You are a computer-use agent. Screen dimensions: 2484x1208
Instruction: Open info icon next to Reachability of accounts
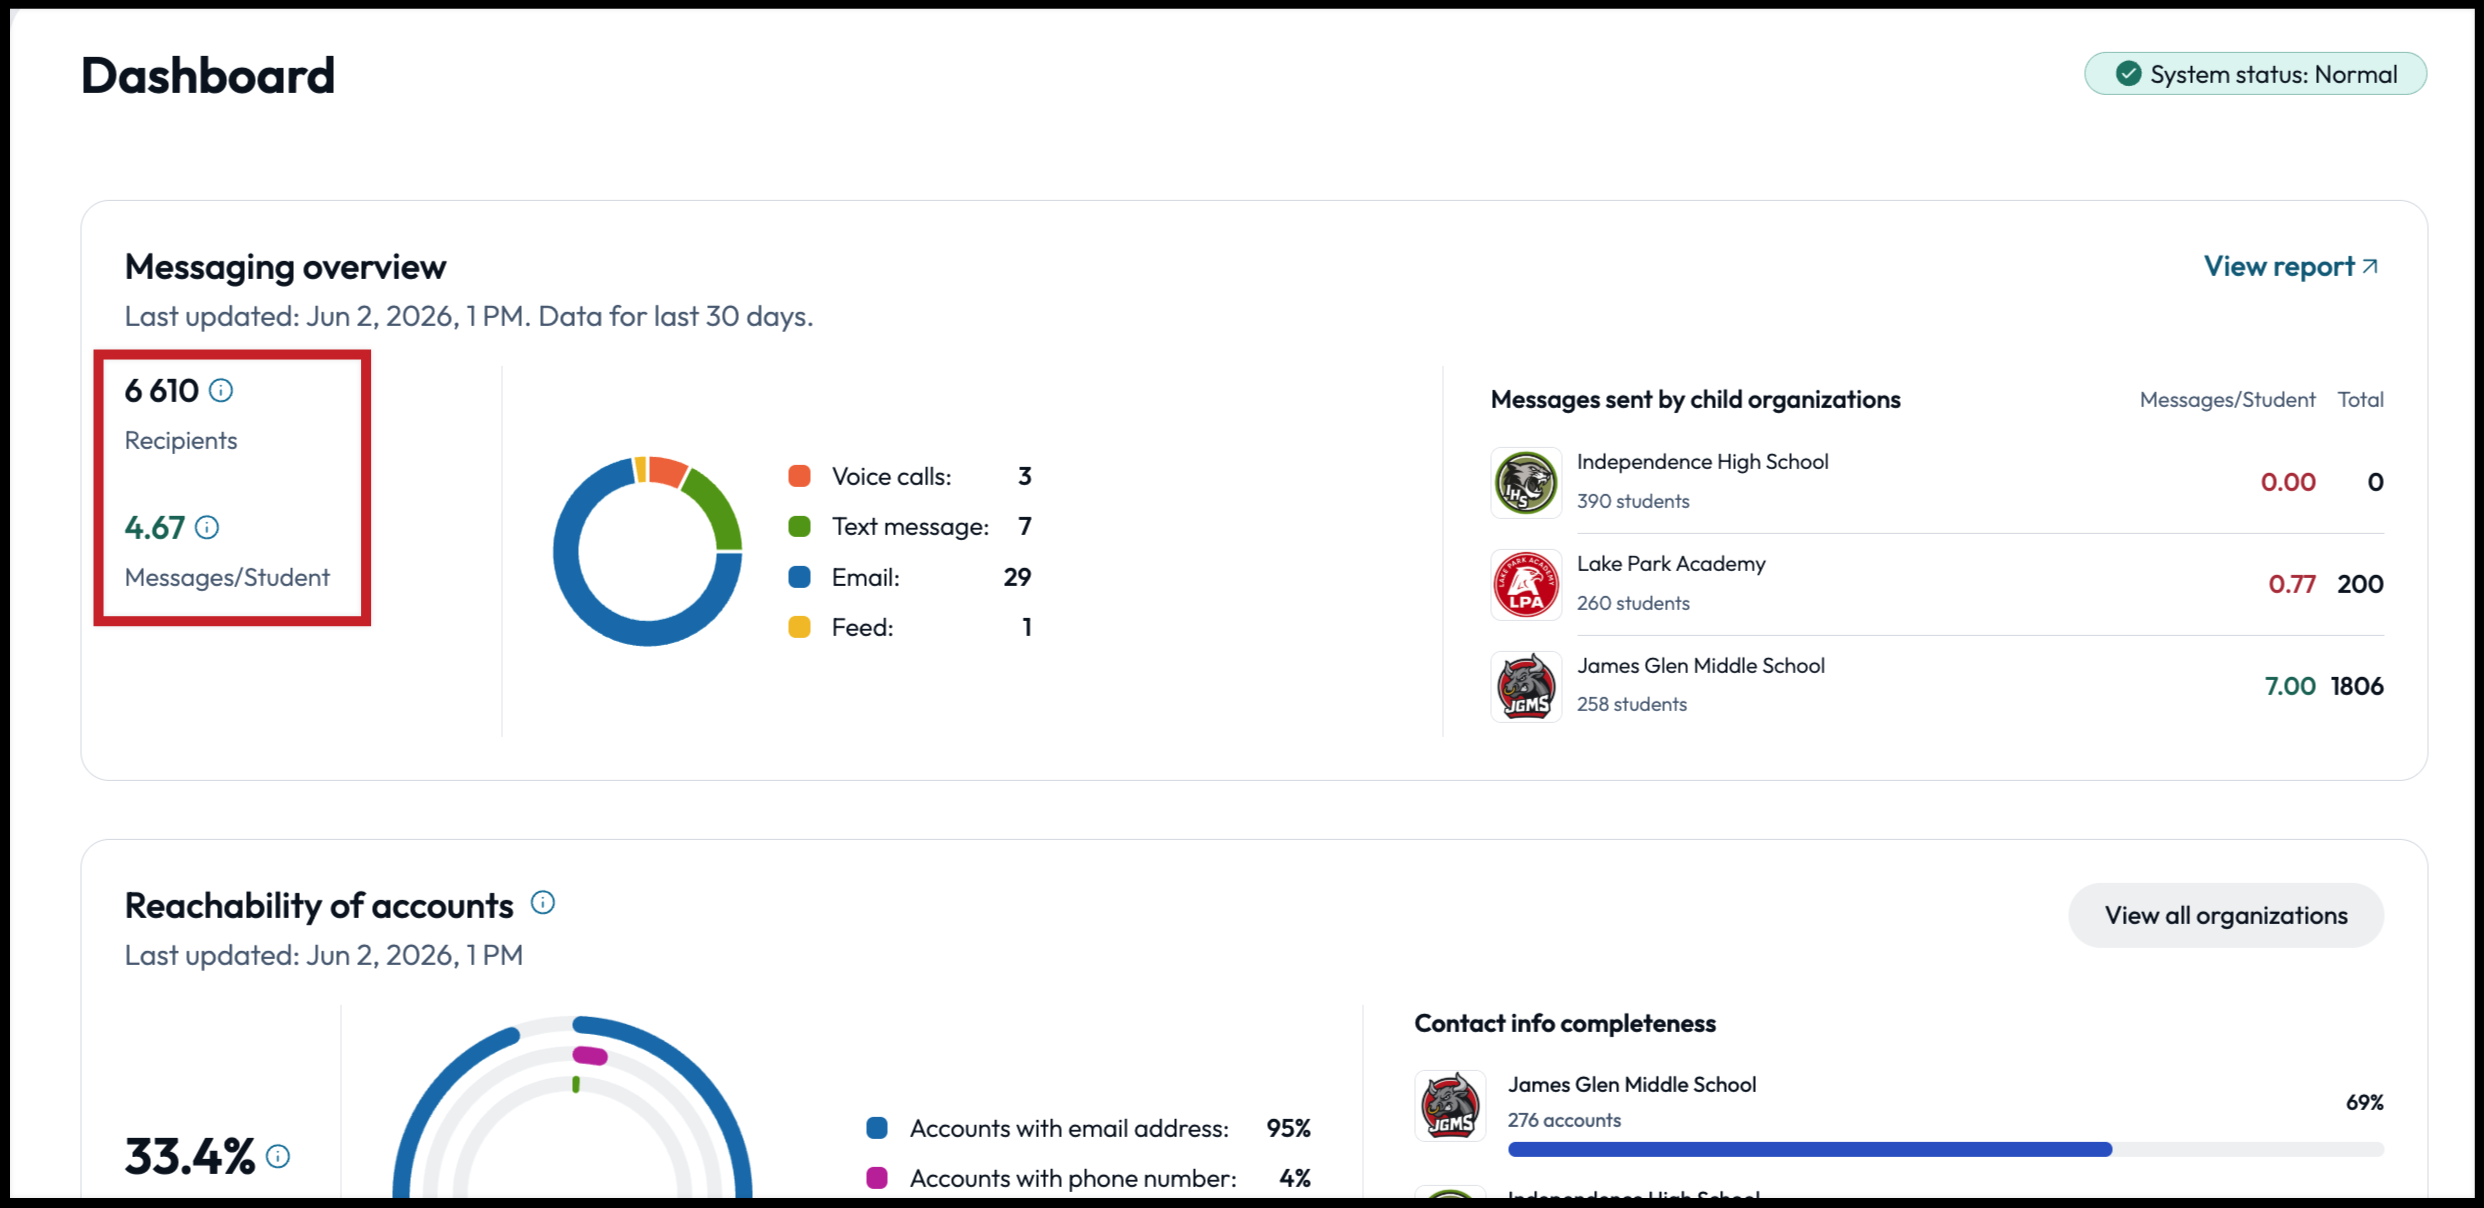543,903
